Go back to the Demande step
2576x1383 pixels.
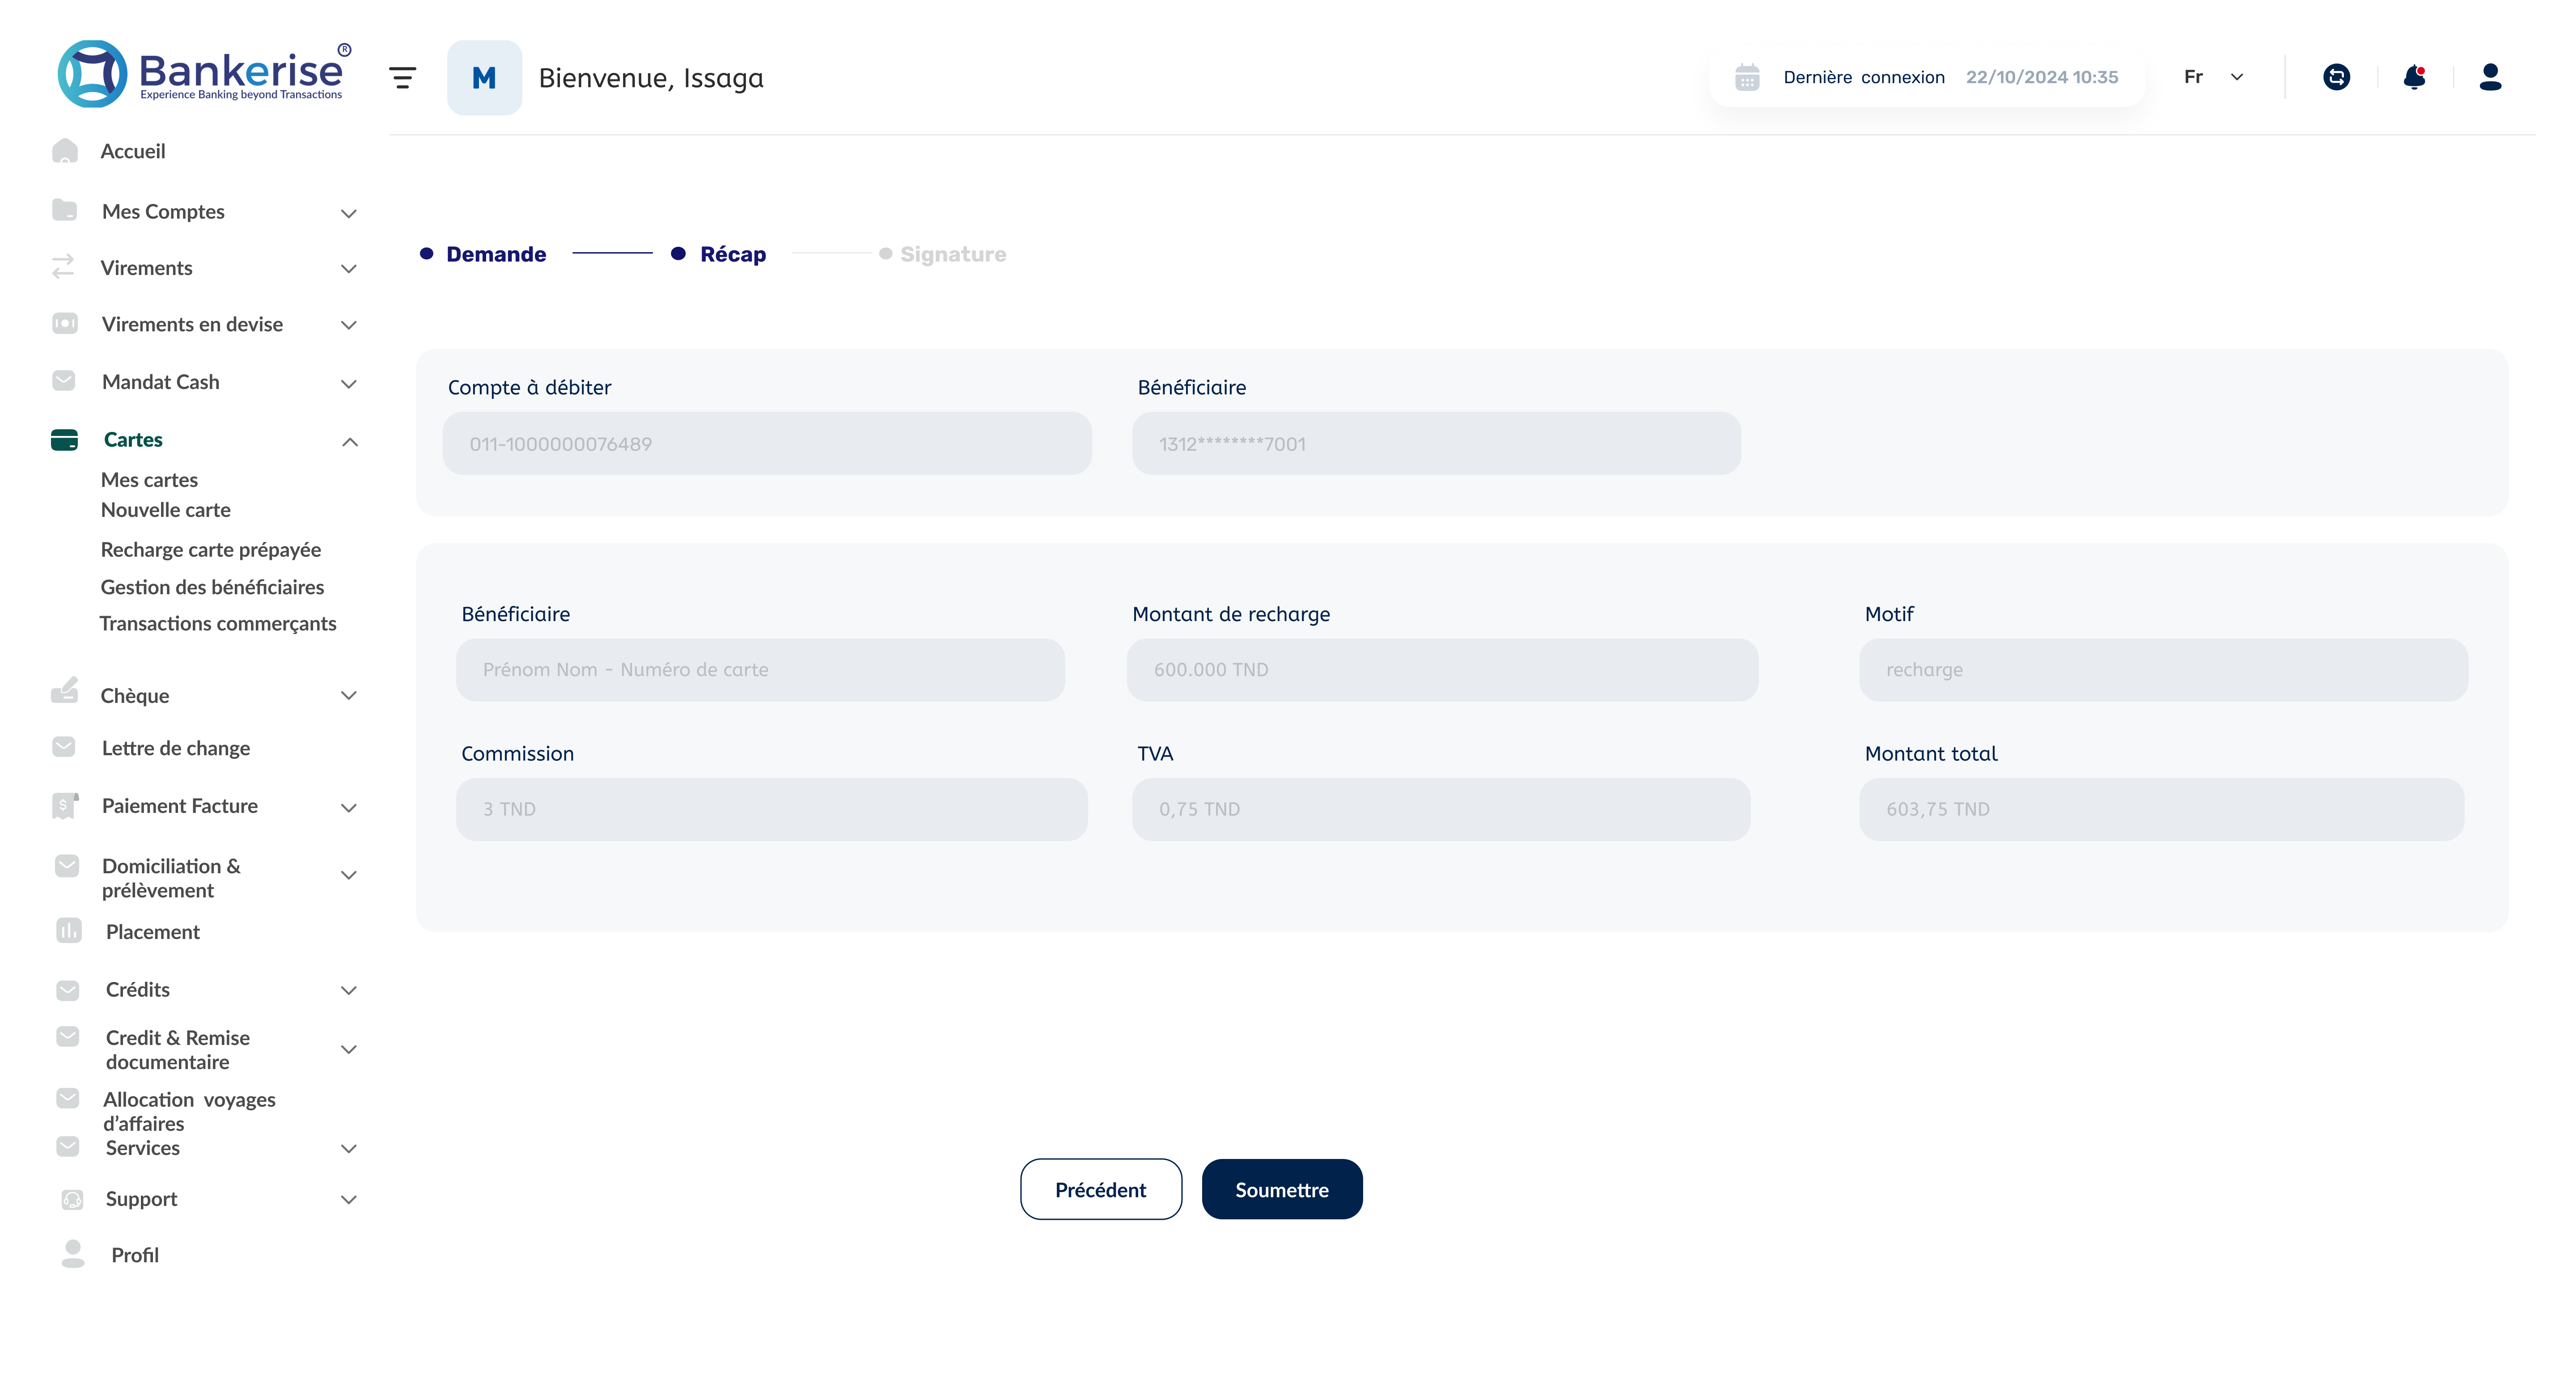pos(496,254)
